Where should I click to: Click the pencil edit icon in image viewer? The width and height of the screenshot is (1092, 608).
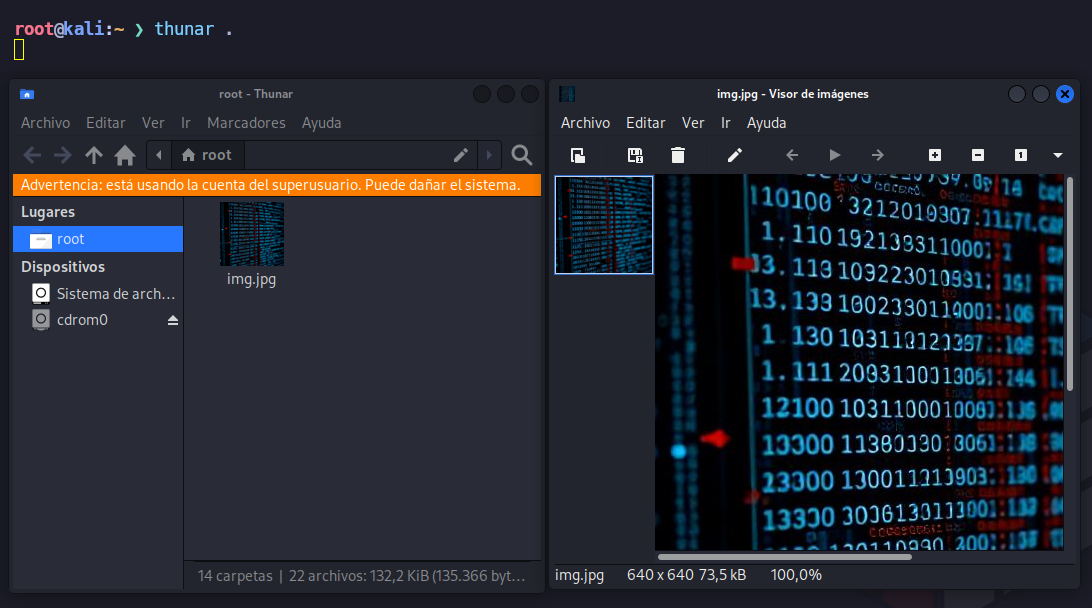click(735, 155)
